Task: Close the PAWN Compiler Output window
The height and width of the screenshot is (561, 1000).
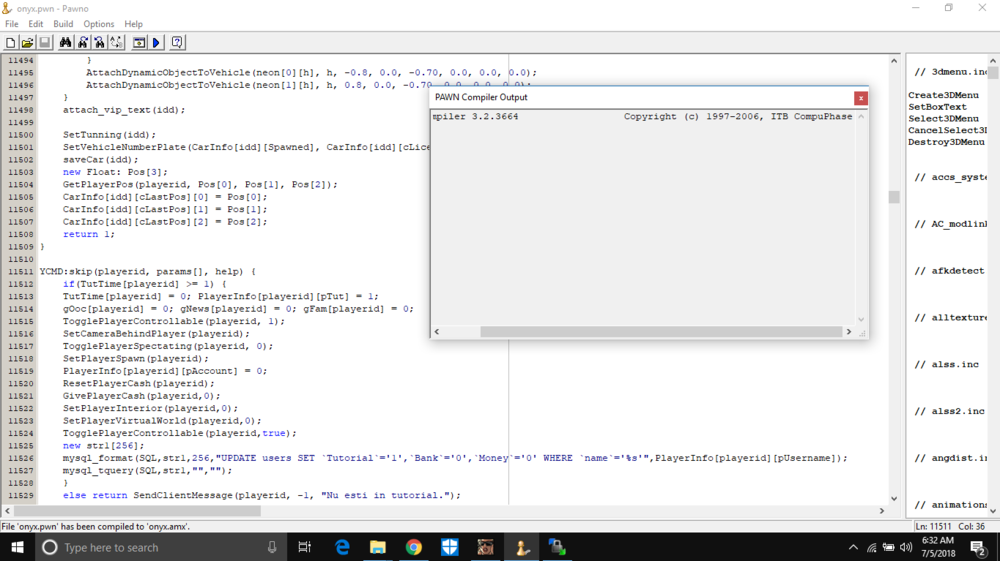Action: pos(861,98)
